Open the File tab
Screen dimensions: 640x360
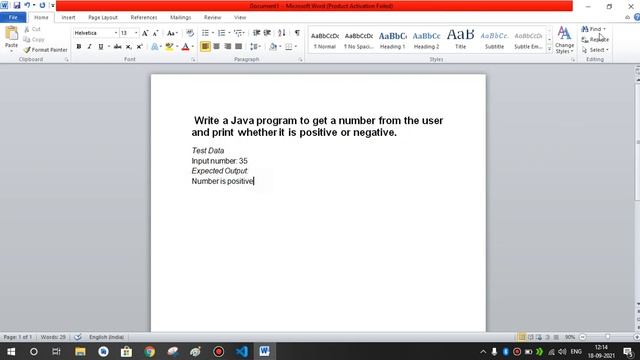coord(13,18)
